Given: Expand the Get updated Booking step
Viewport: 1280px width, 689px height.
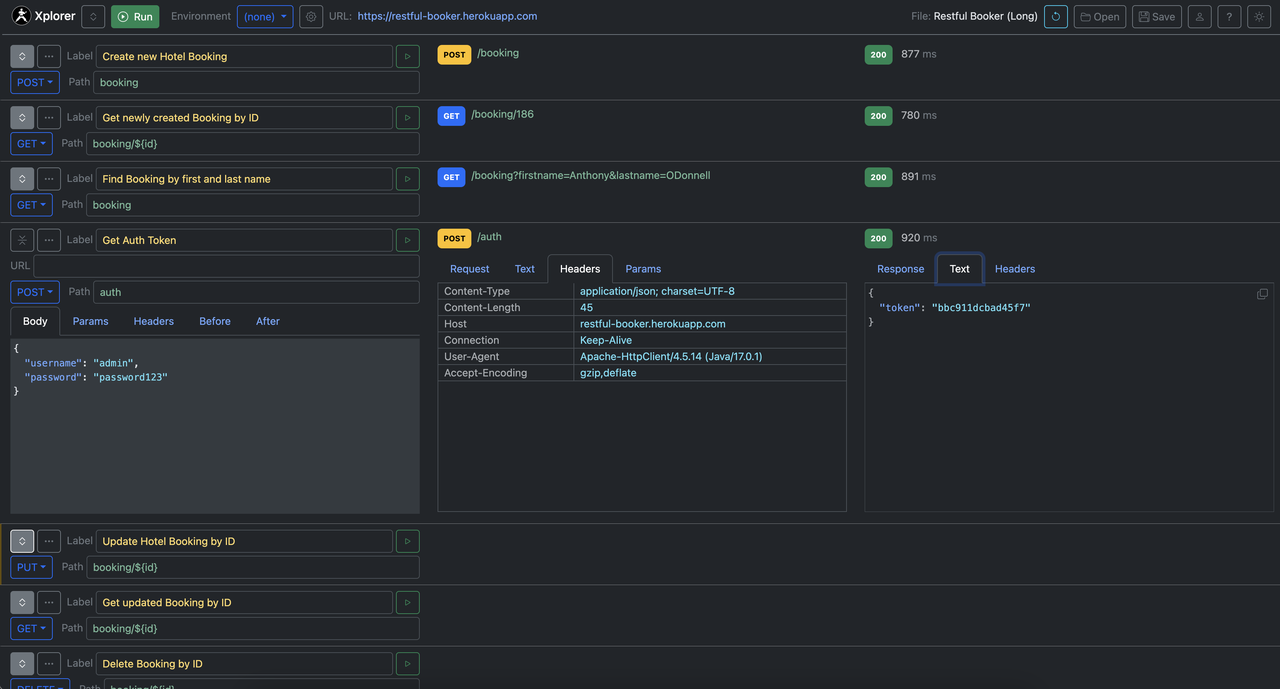Looking at the screenshot, I should 22,602.
